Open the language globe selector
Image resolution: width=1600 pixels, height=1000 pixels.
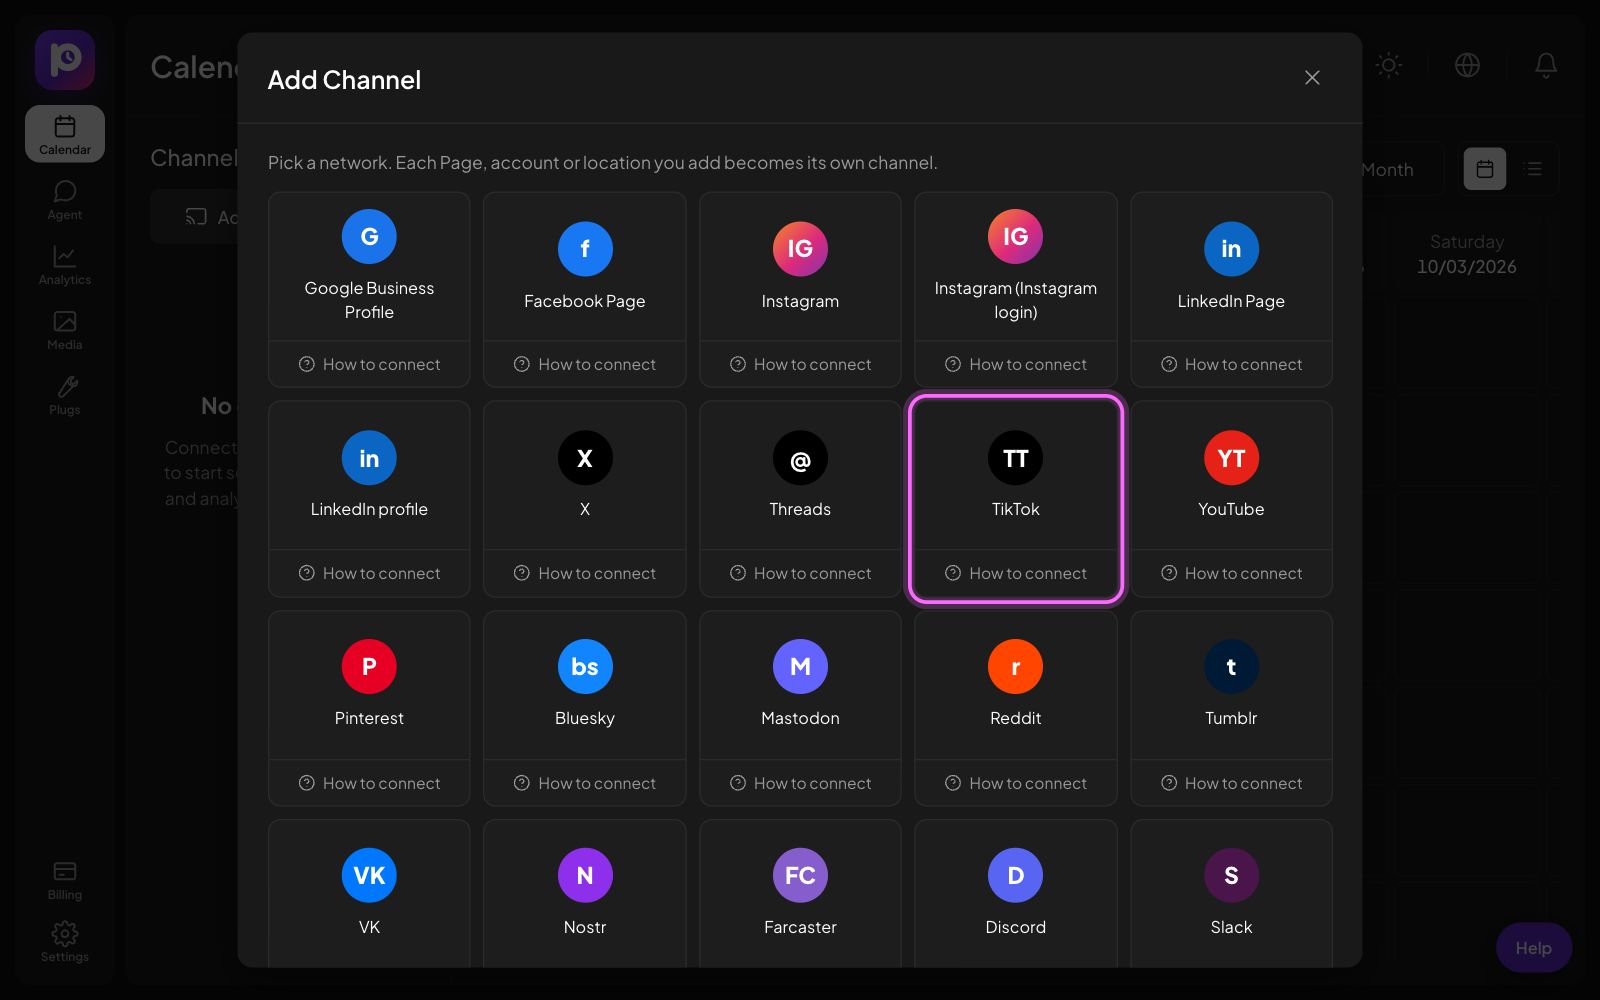pos(1467,65)
